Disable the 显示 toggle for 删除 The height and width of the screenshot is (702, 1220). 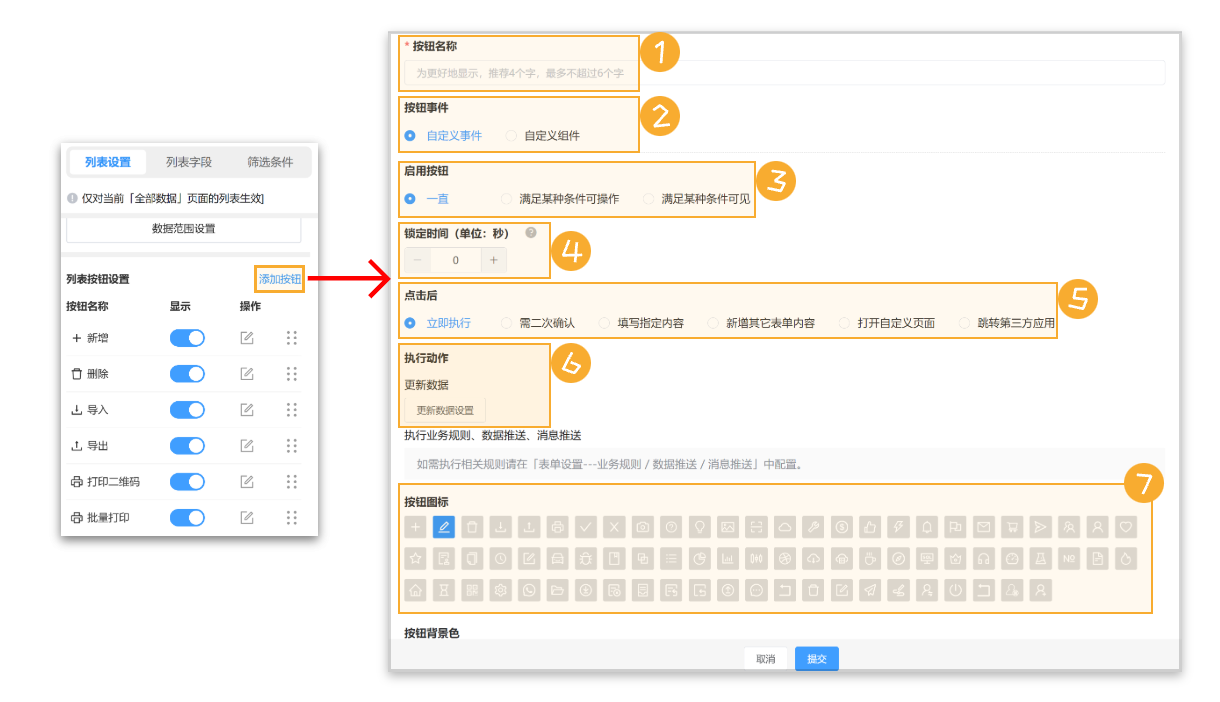click(188, 374)
